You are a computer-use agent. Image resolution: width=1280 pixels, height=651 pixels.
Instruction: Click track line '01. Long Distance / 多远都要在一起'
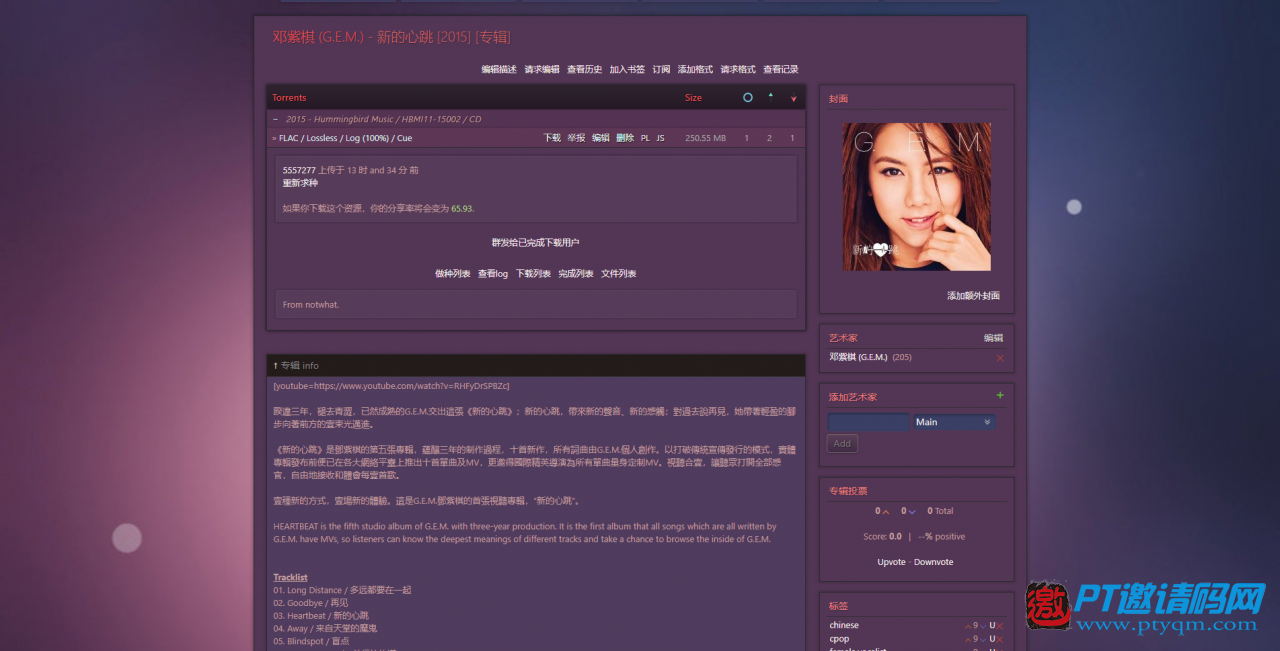[x=342, y=590]
